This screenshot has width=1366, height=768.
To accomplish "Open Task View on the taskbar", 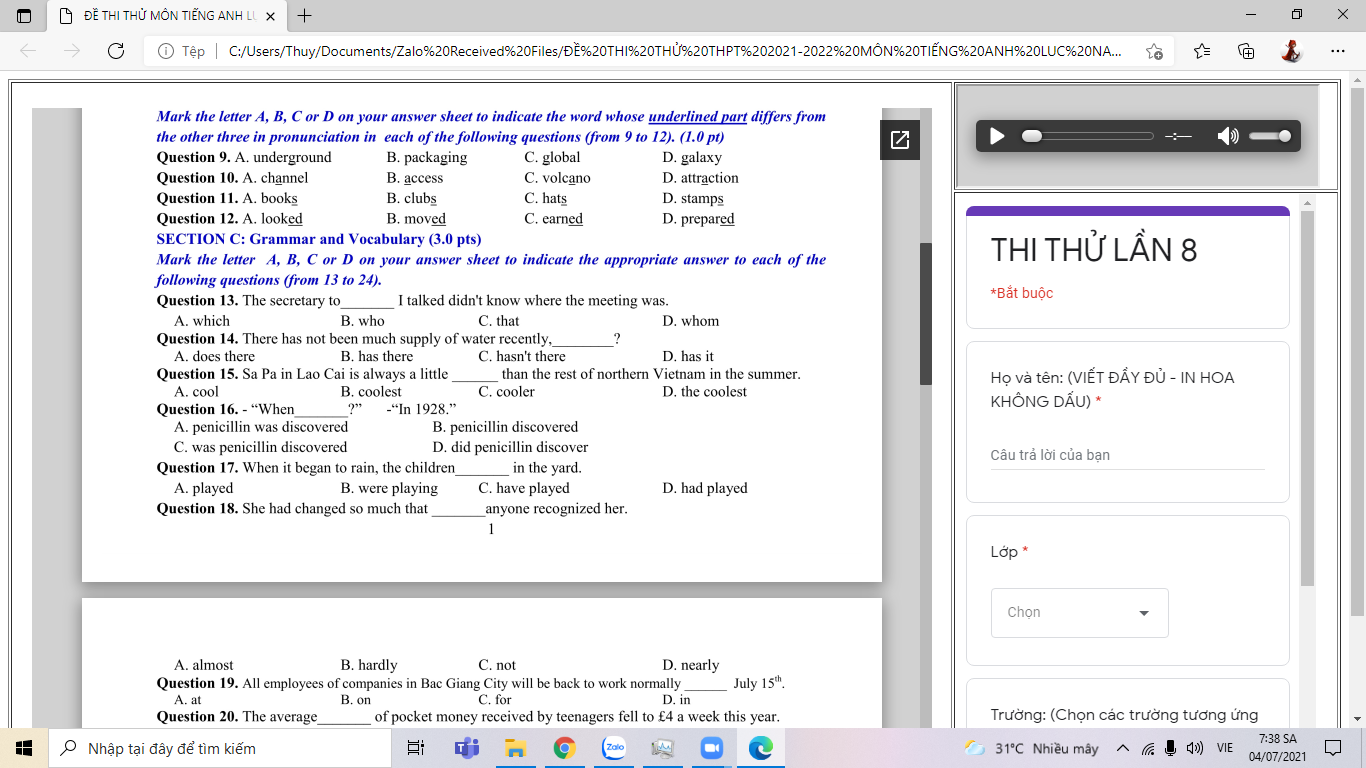I will tap(416, 748).
